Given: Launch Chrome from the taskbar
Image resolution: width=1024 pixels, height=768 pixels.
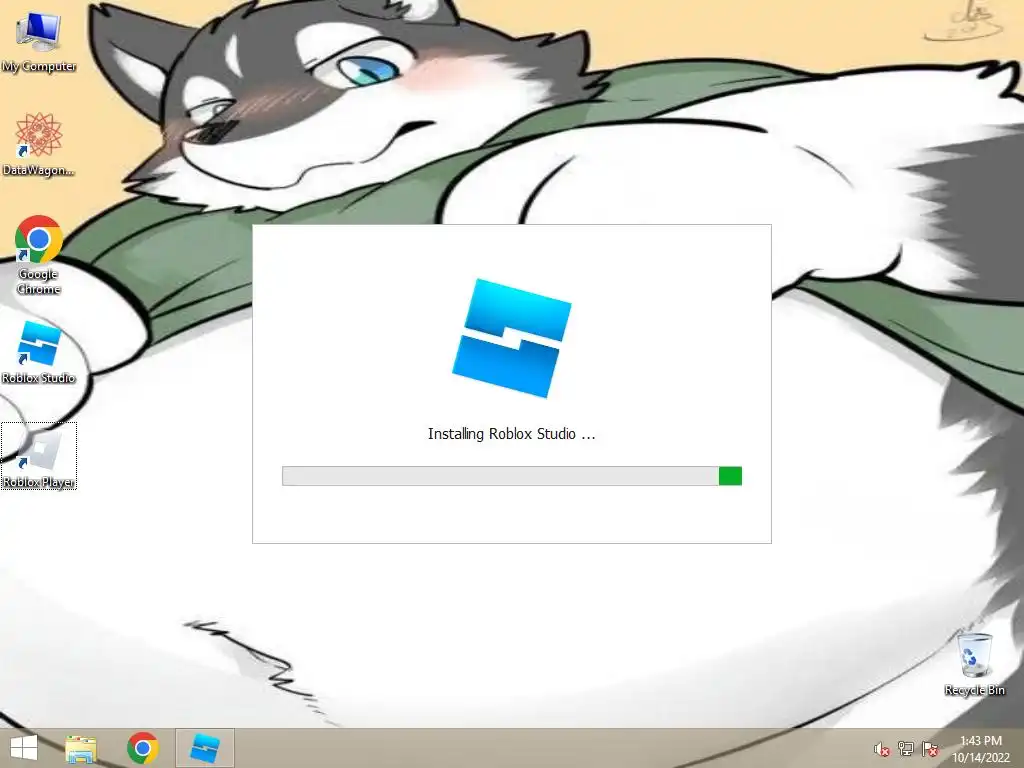Looking at the screenshot, I should tap(143, 748).
